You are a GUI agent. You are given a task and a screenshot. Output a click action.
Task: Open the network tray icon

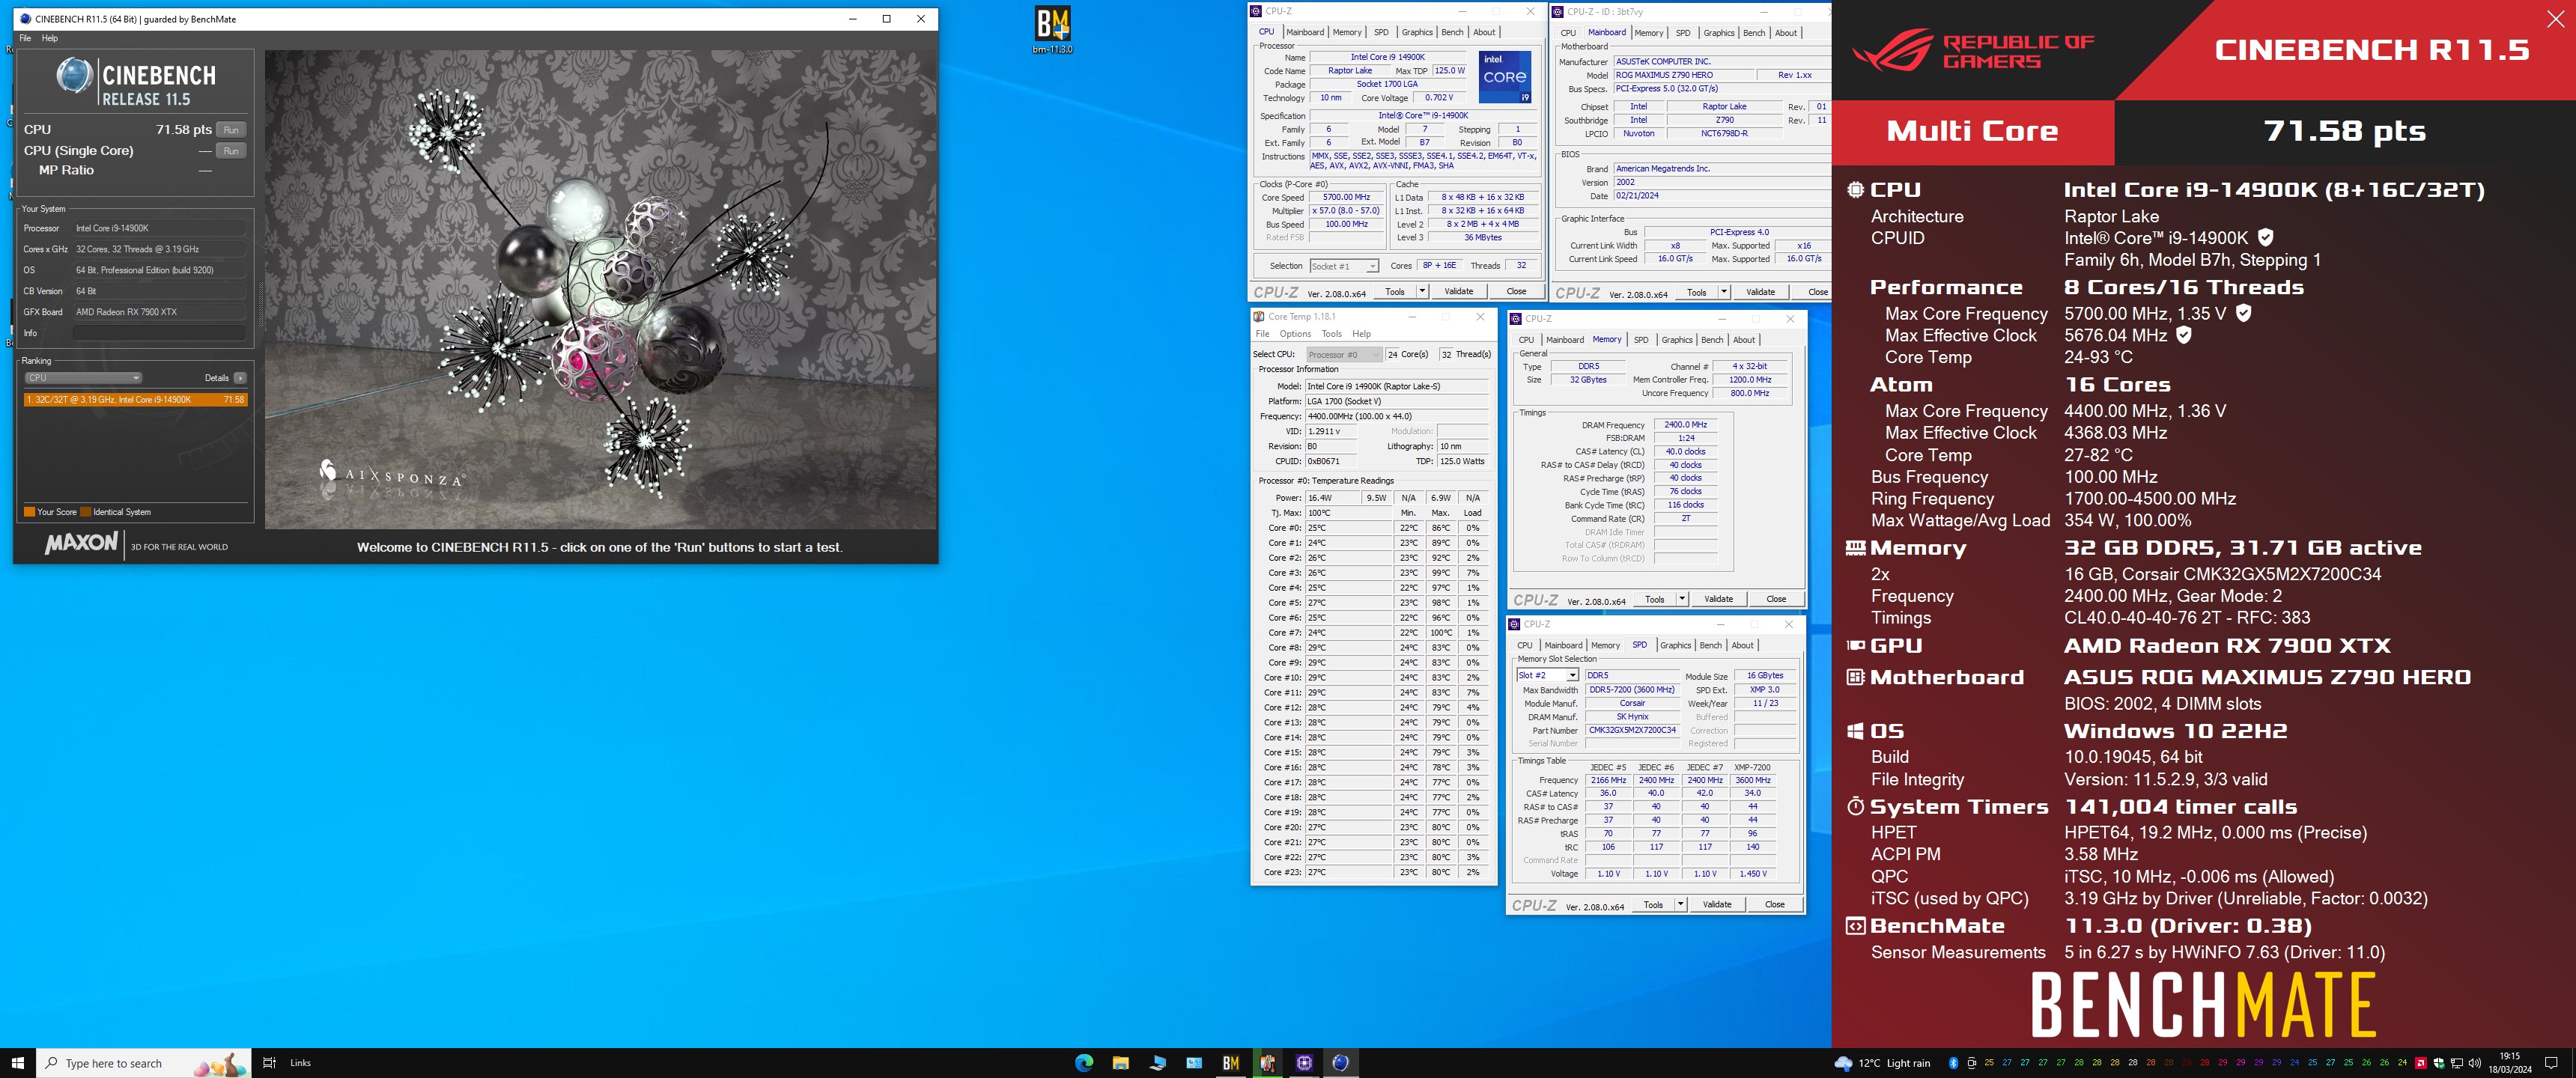2456,1062
